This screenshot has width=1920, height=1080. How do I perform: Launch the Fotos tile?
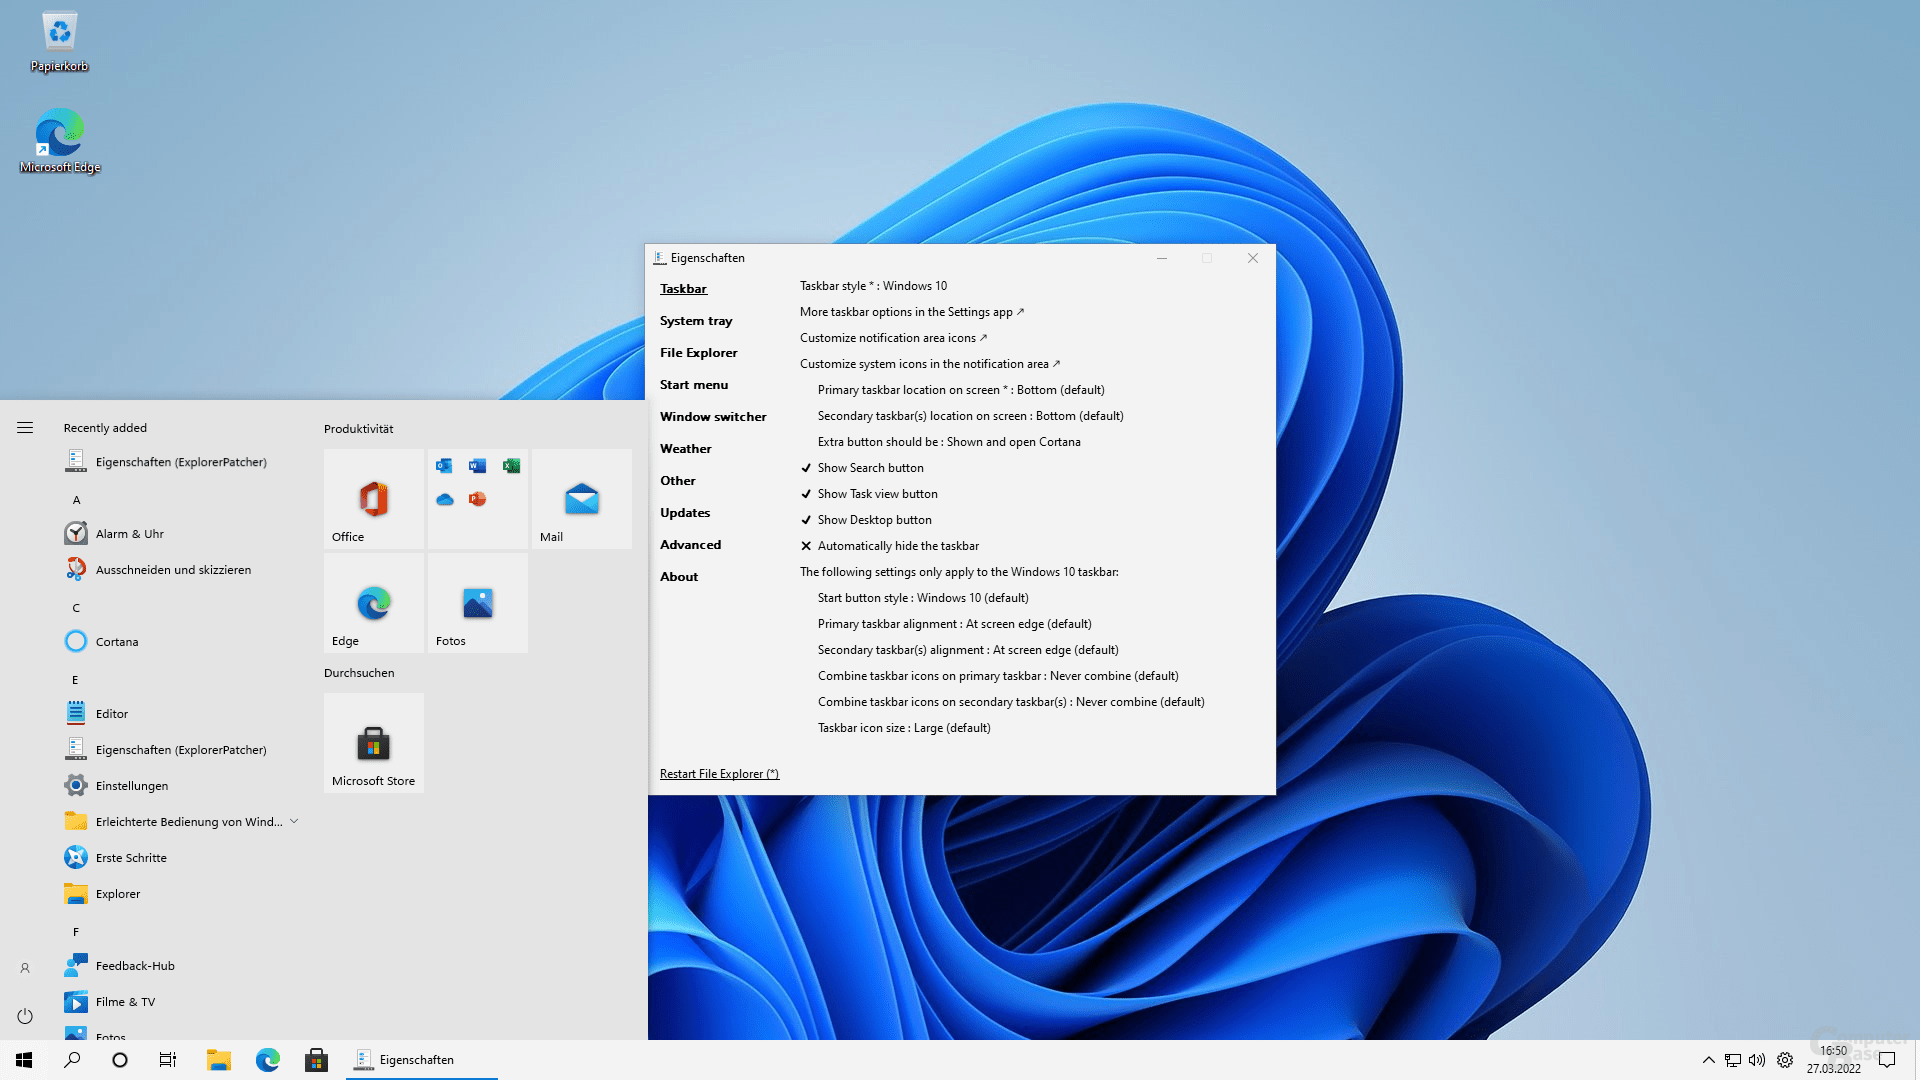coord(477,602)
